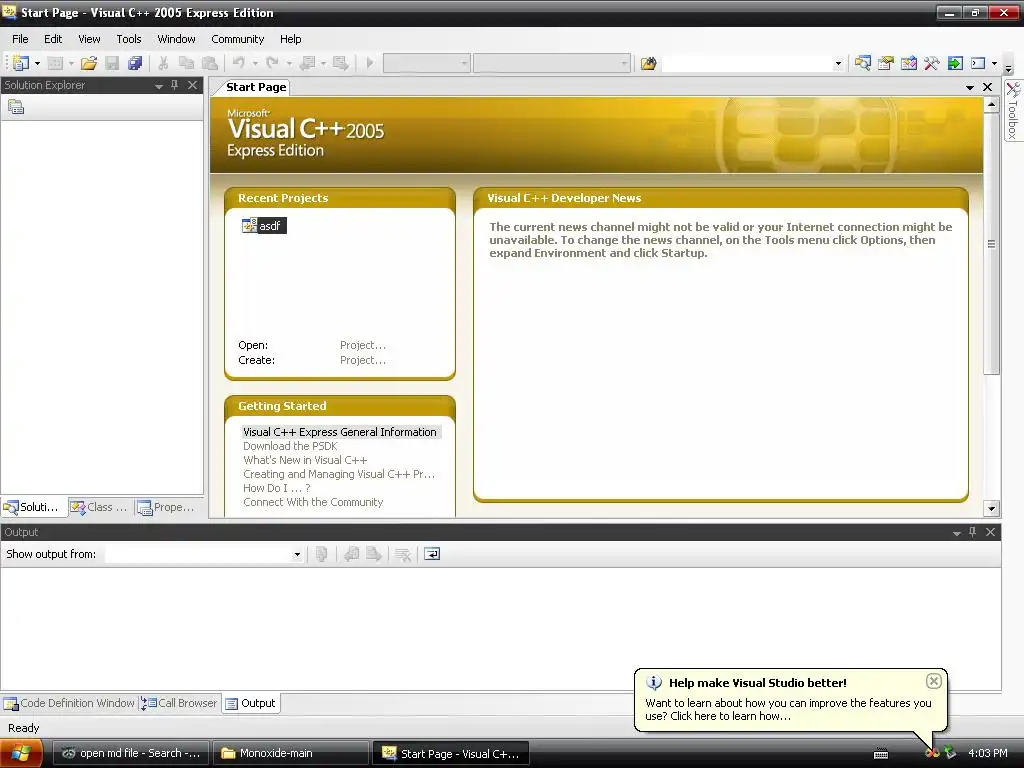The height and width of the screenshot is (768, 1024).
Task: Click the Undo toolbar icon
Action: pos(238,63)
